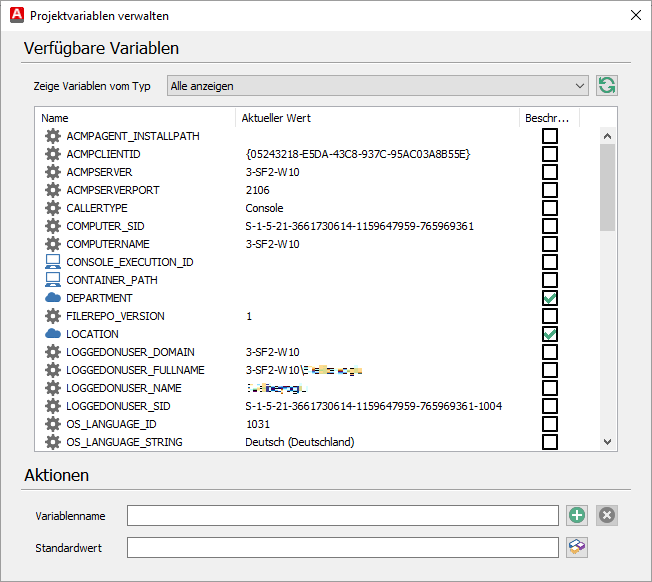Click the gray X delete variable icon

[x=607, y=515]
